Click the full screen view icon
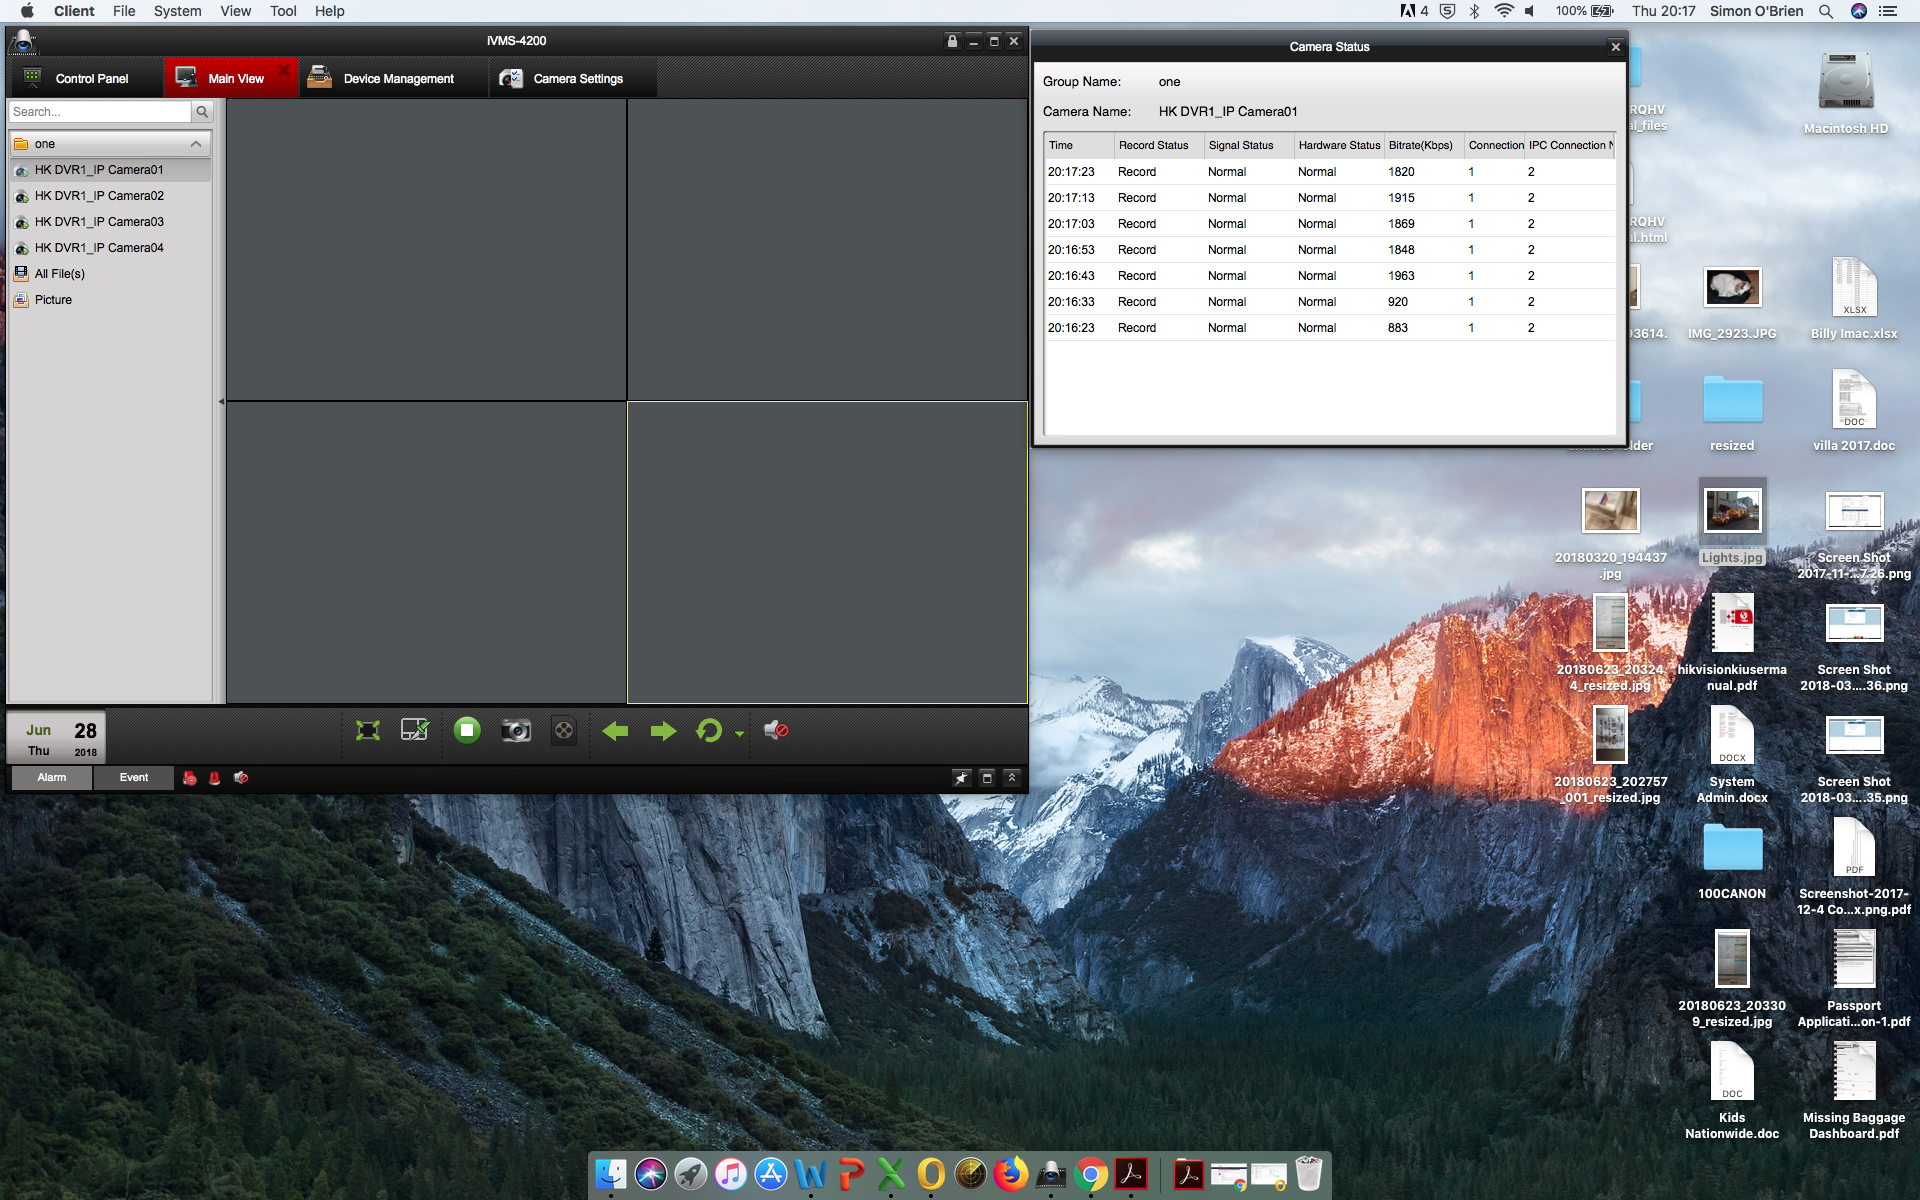The width and height of the screenshot is (1920, 1200). pyautogui.click(x=368, y=731)
